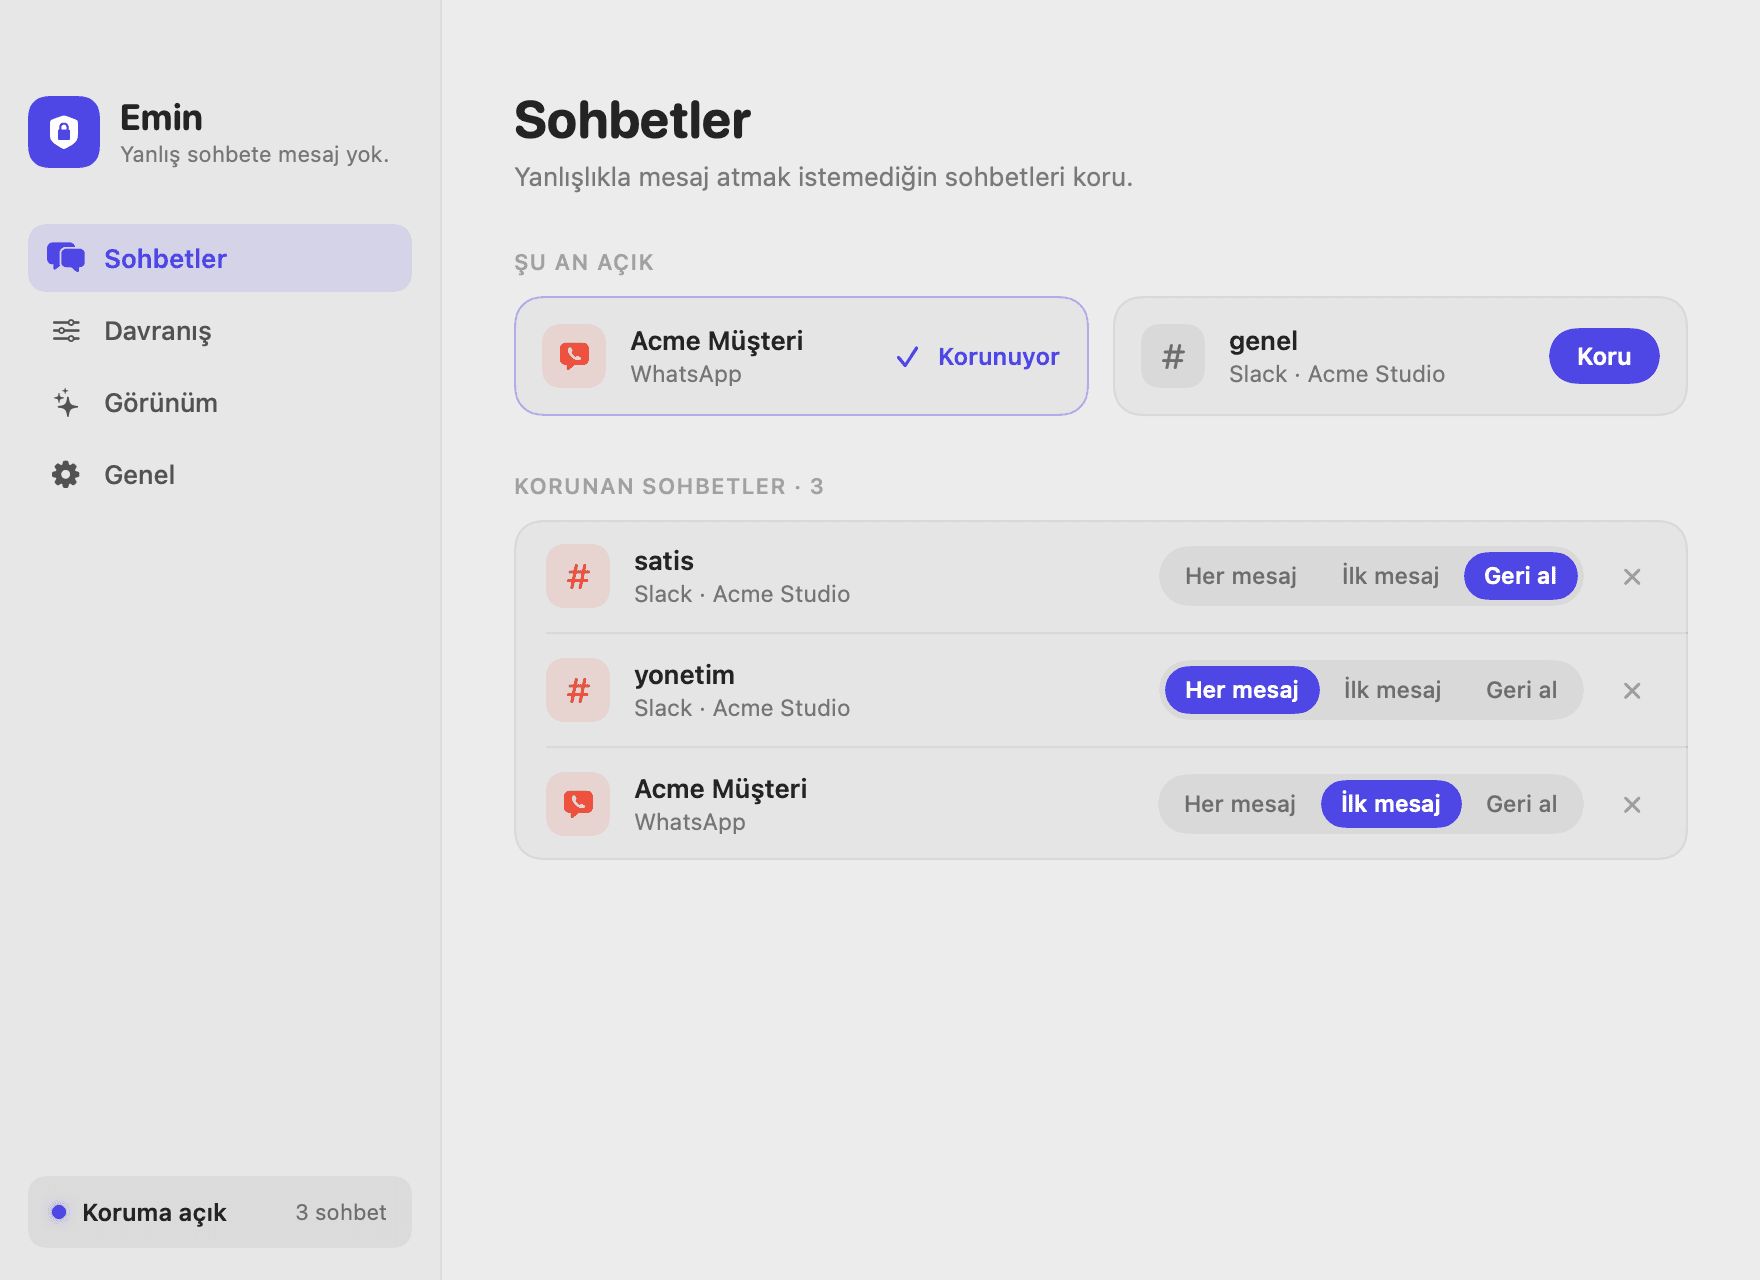The image size is (1760, 1280).
Task: Remove satis from protected chats
Action: [x=1632, y=577]
